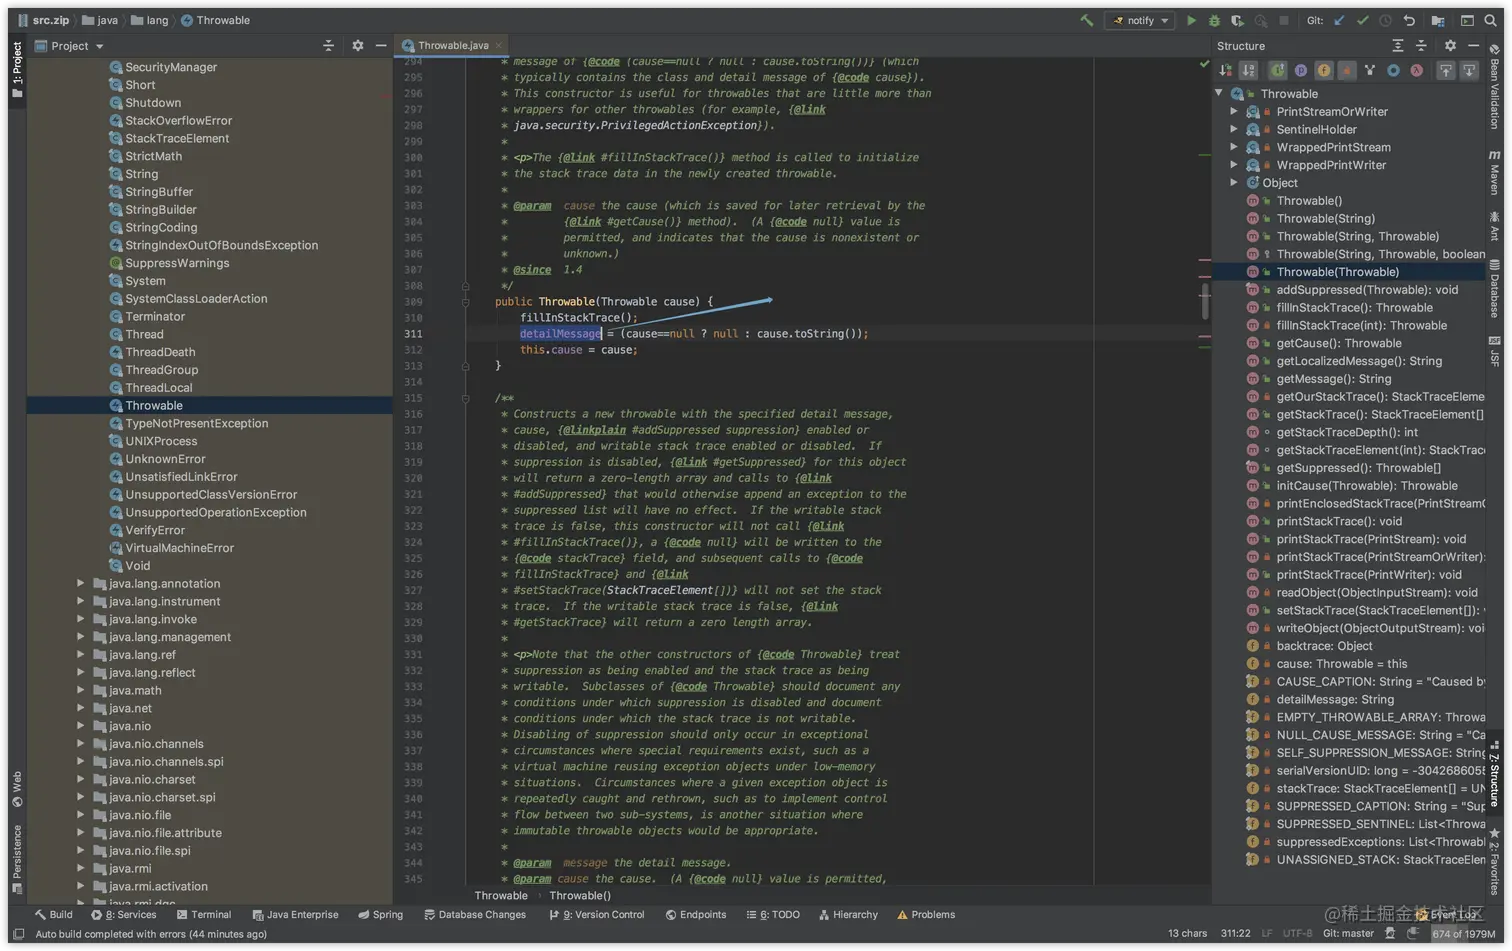Hide the Structure panel with minus icon
This screenshot has width=1512, height=951.
1473,46
